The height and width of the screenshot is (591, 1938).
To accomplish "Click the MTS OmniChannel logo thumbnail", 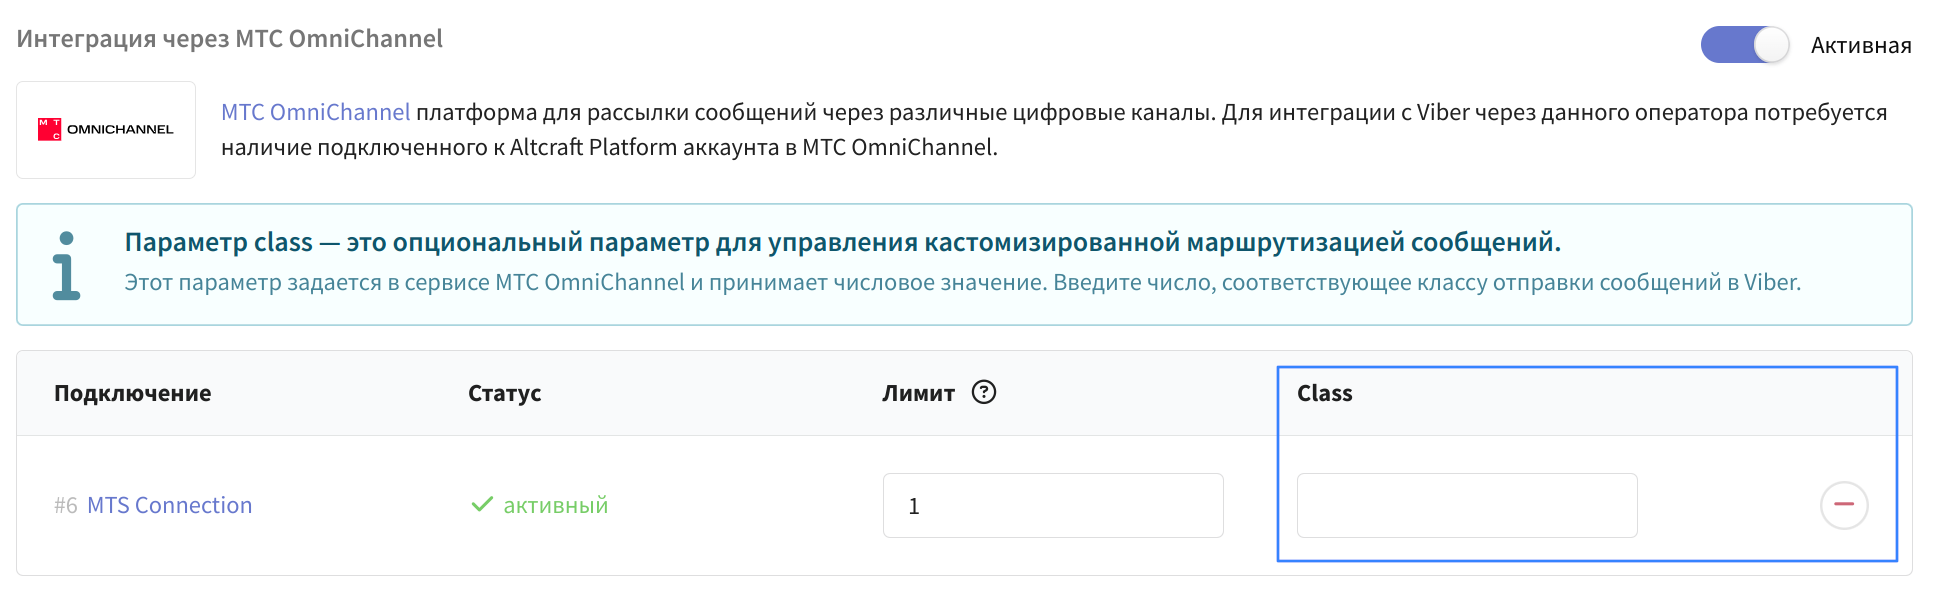I will (x=106, y=130).
